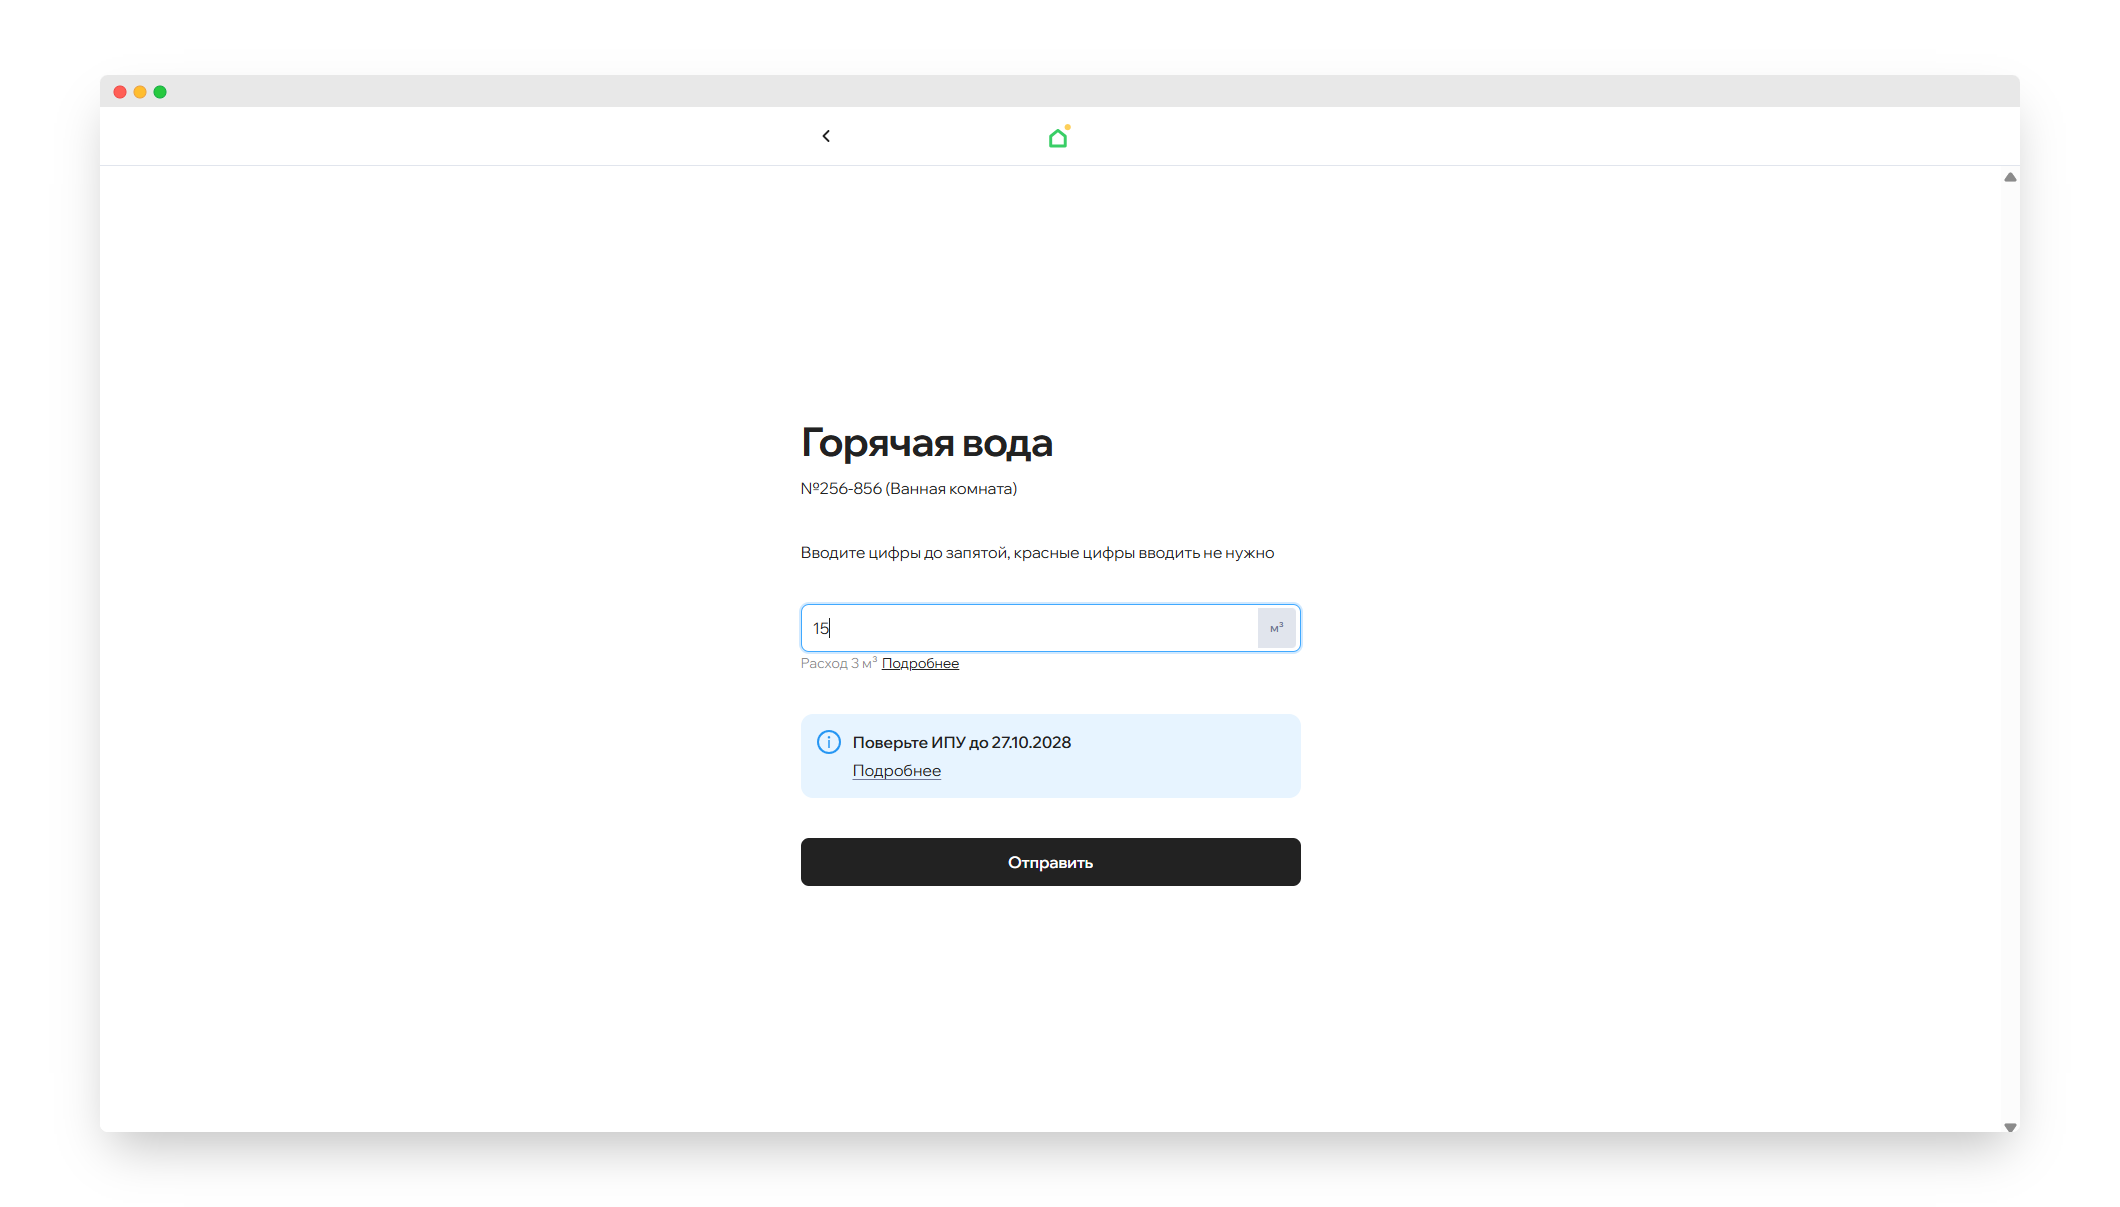The height and width of the screenshot is (1207, 2120).
Task: Close the window with red button
Action: [x=120, y=92]
